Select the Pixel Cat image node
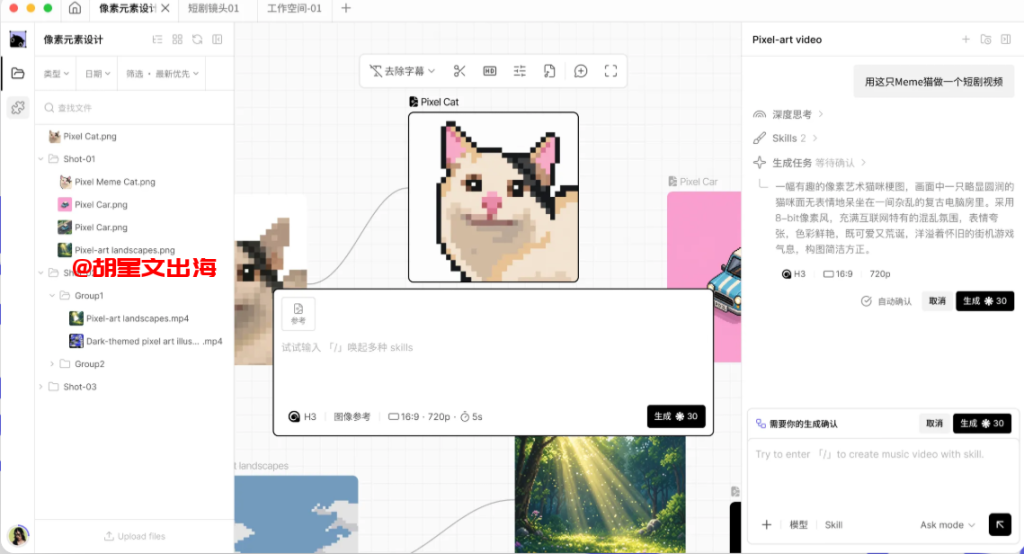Viewport: 1024px width, 554px height. click(493, 197)
